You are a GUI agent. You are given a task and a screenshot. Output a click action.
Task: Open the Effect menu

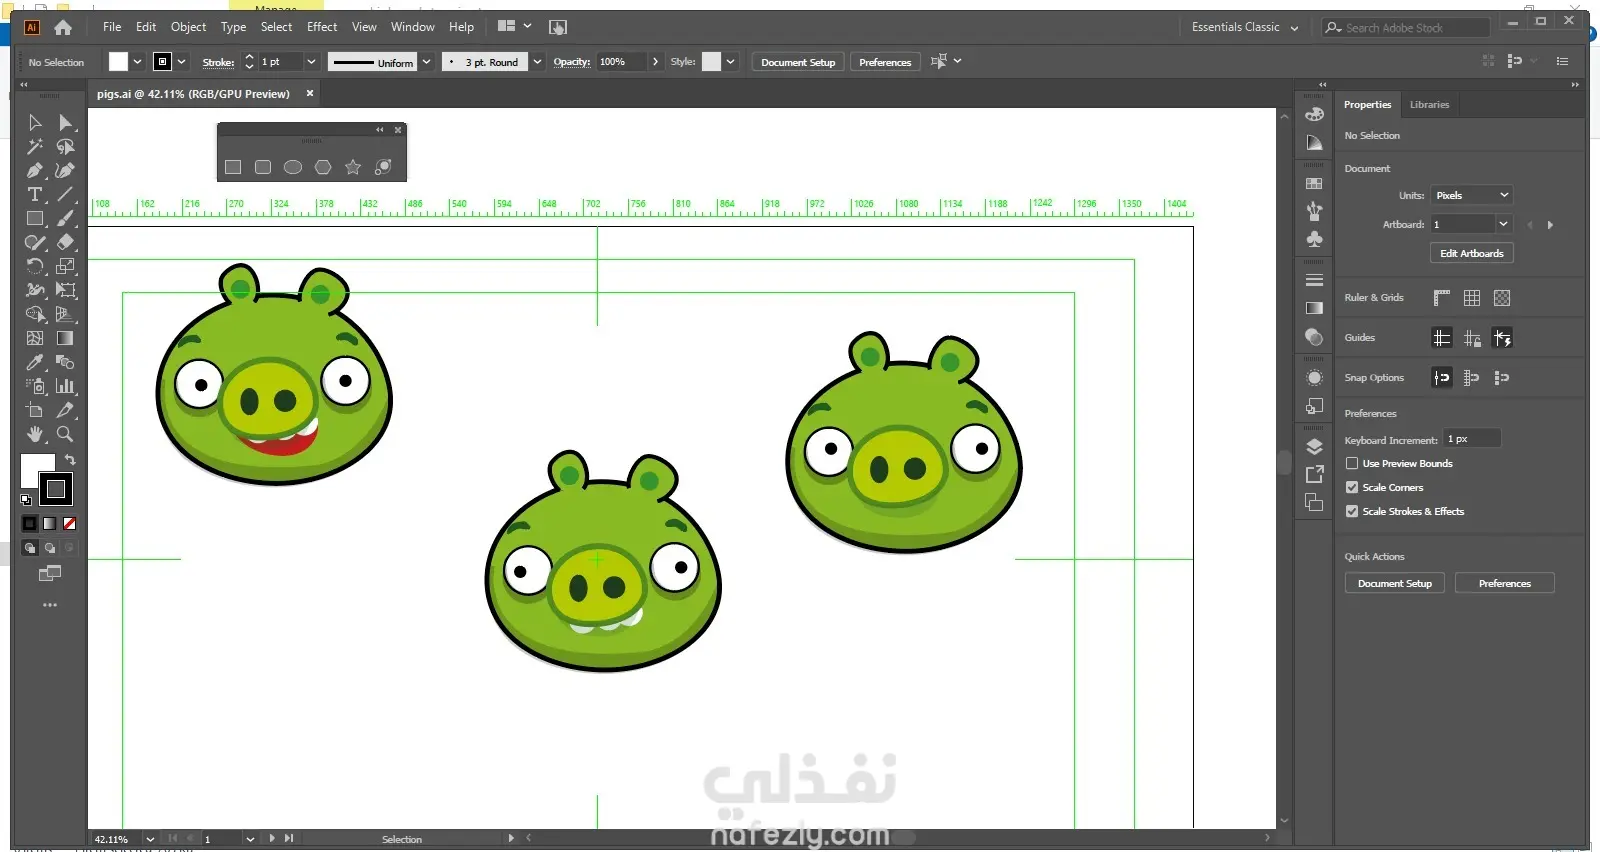click(x=321, y=27)
